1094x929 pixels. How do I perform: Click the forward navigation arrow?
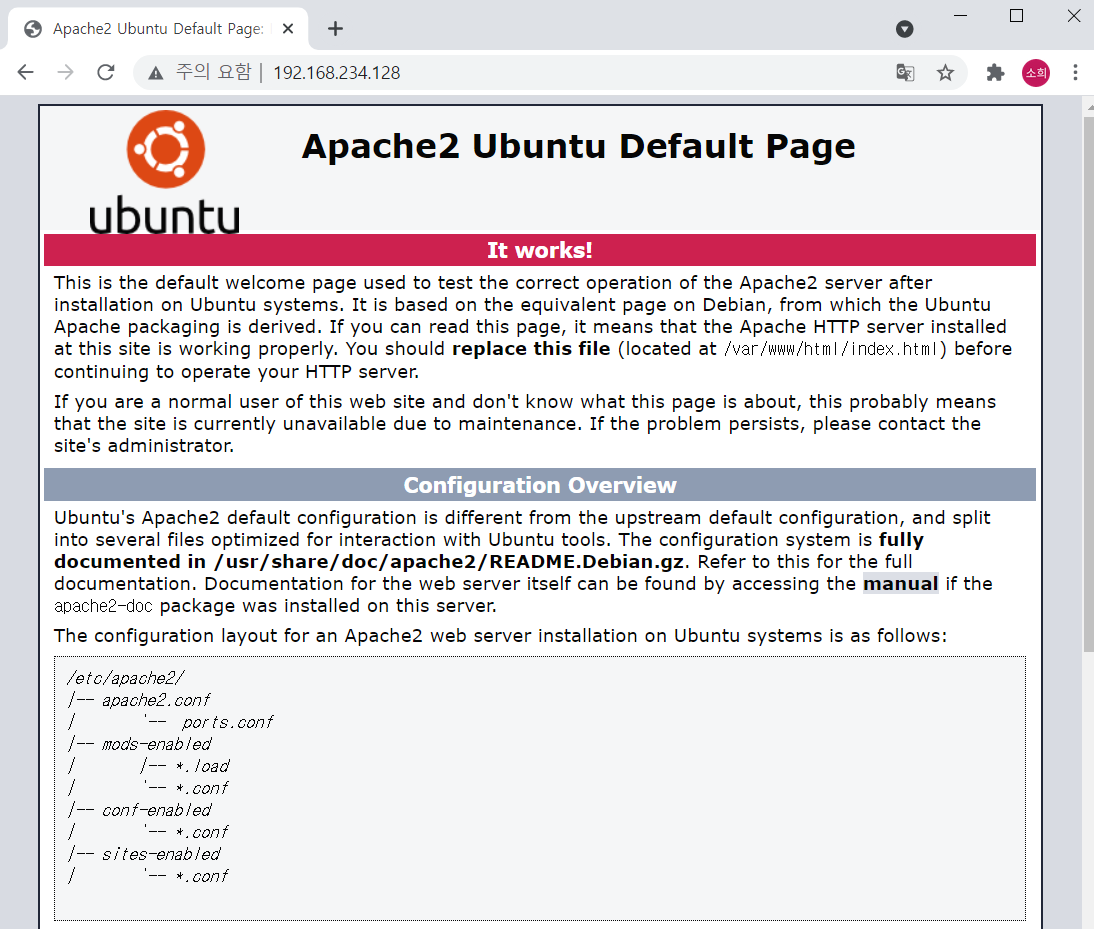66,73
